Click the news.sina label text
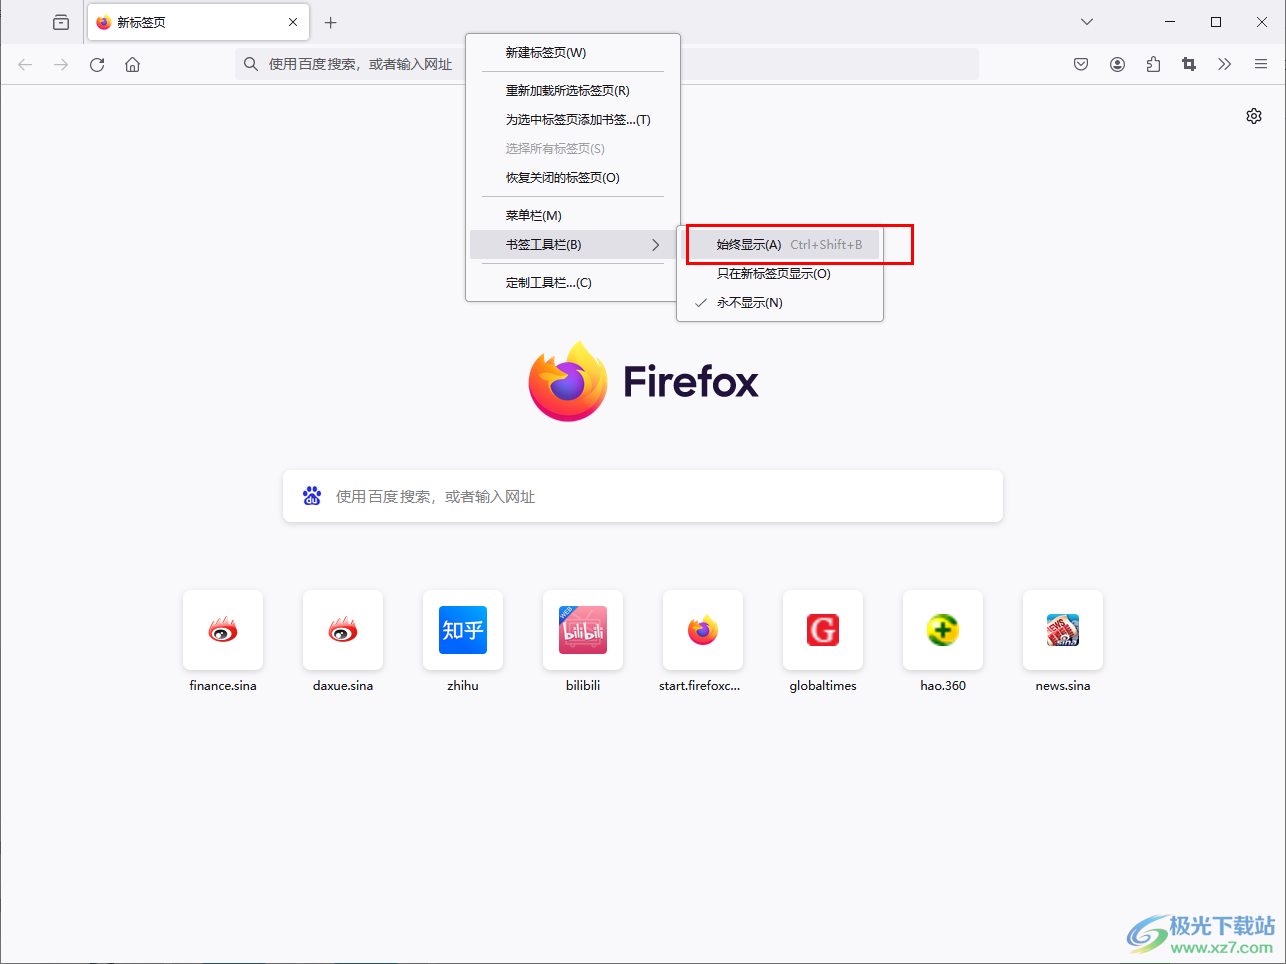 tap(1063, 686)
